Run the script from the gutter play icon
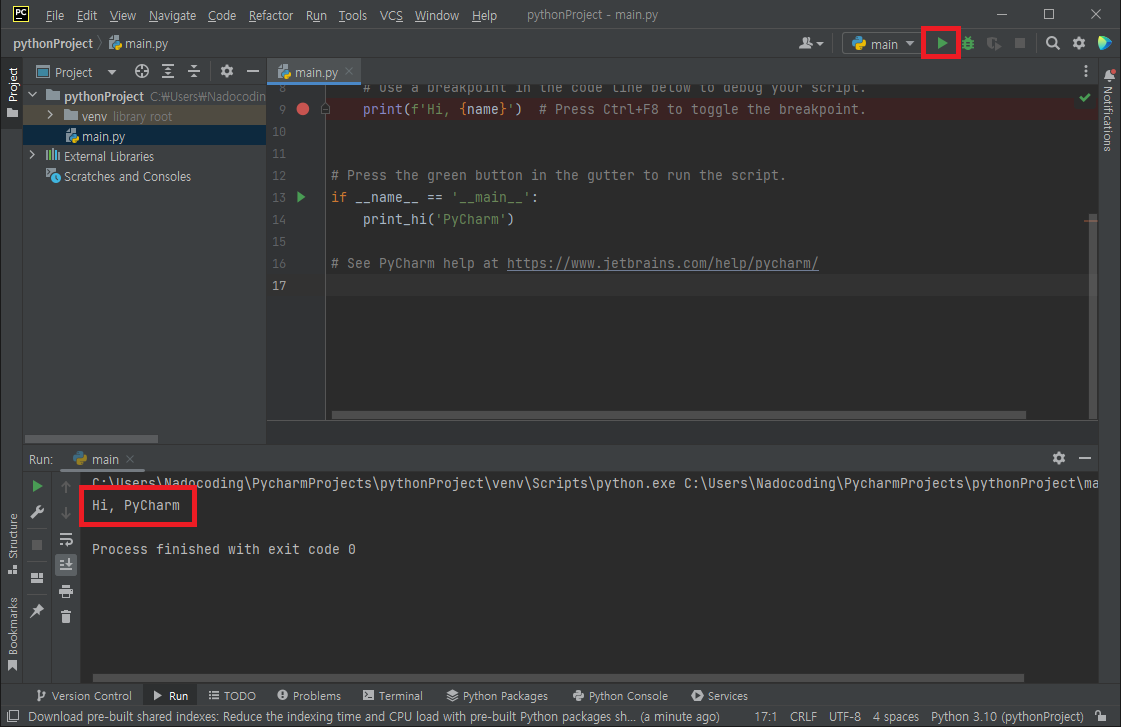Viewport: 1121px width, 727px height. tap(301, 197)
